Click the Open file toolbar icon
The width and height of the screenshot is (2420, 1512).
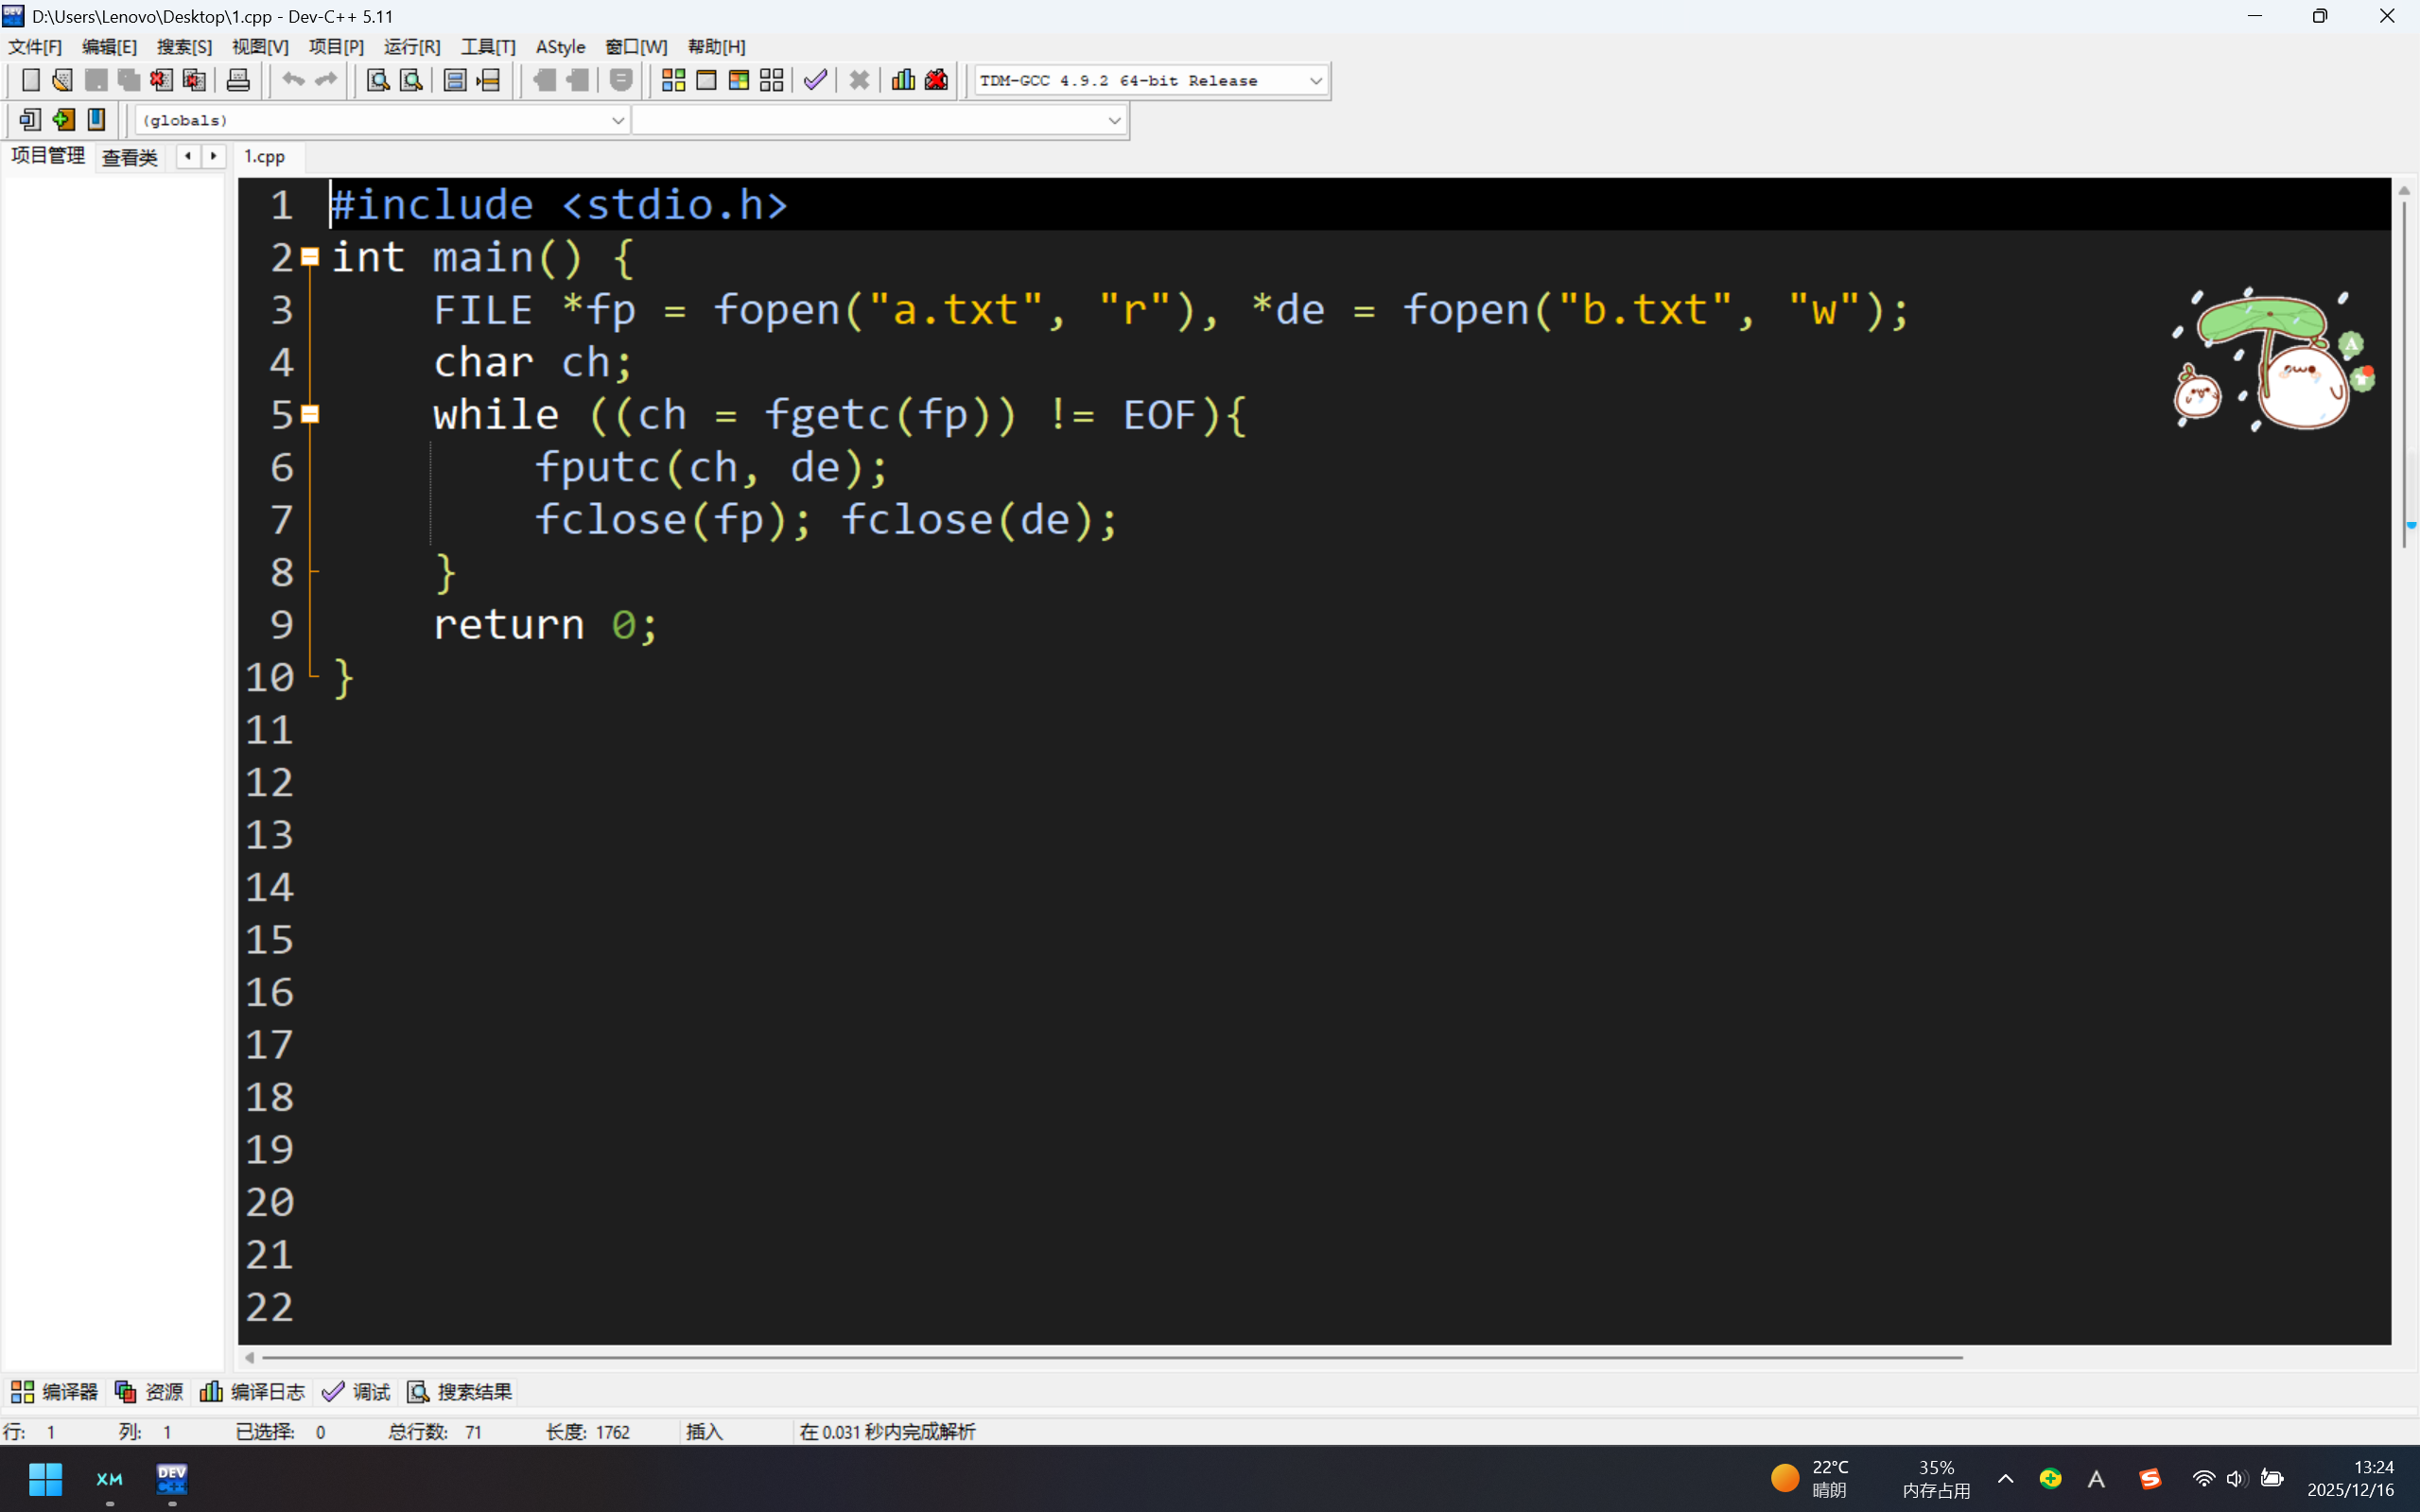(62, 80)
